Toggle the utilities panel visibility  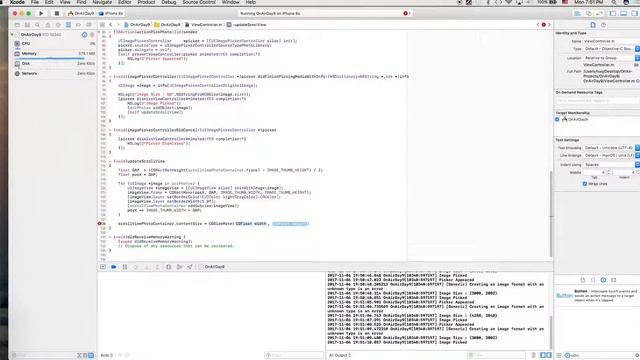coord(634,13)
